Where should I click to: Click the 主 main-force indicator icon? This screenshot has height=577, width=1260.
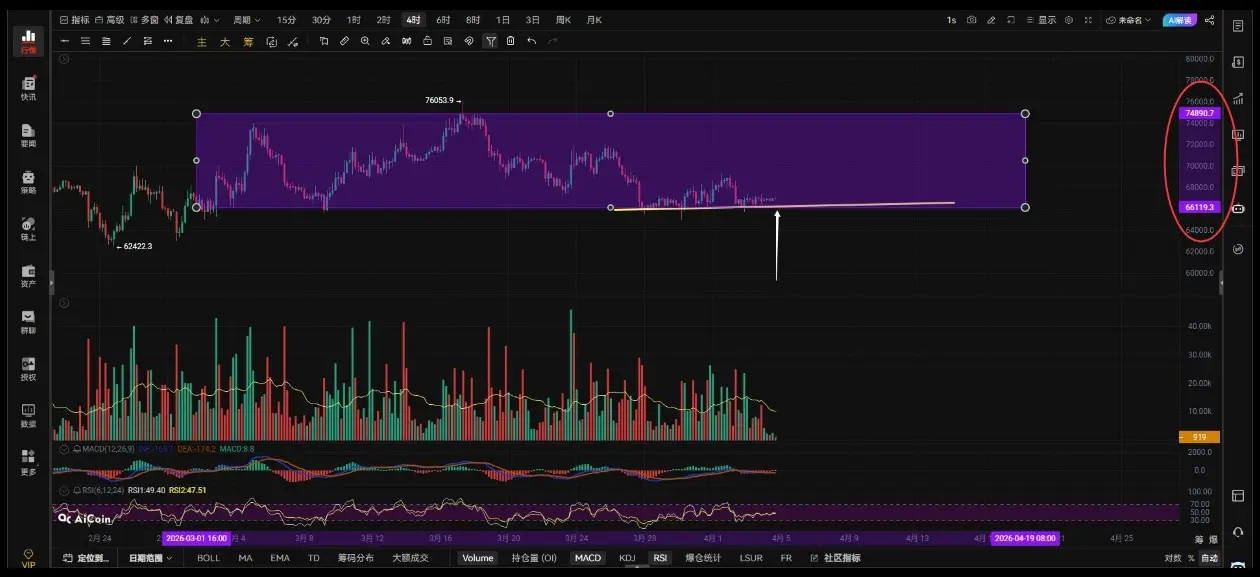point(202,41)
